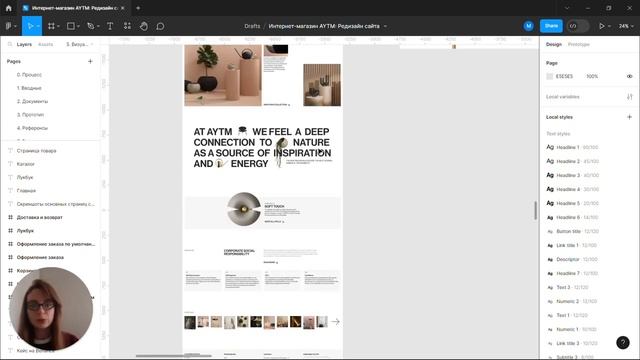
Task: Select the plants hero image on canvas
Action: [223, 75]
